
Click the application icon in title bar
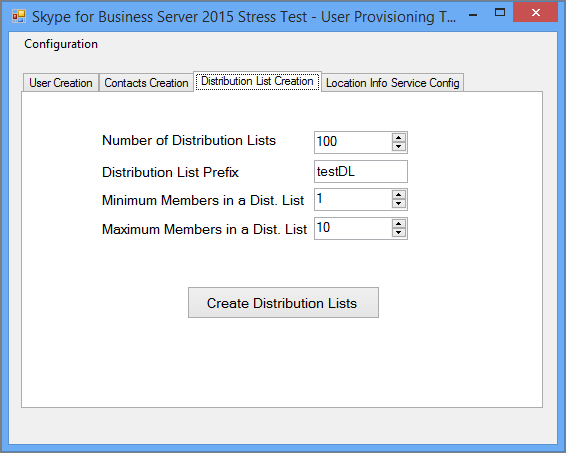[19, 16]
